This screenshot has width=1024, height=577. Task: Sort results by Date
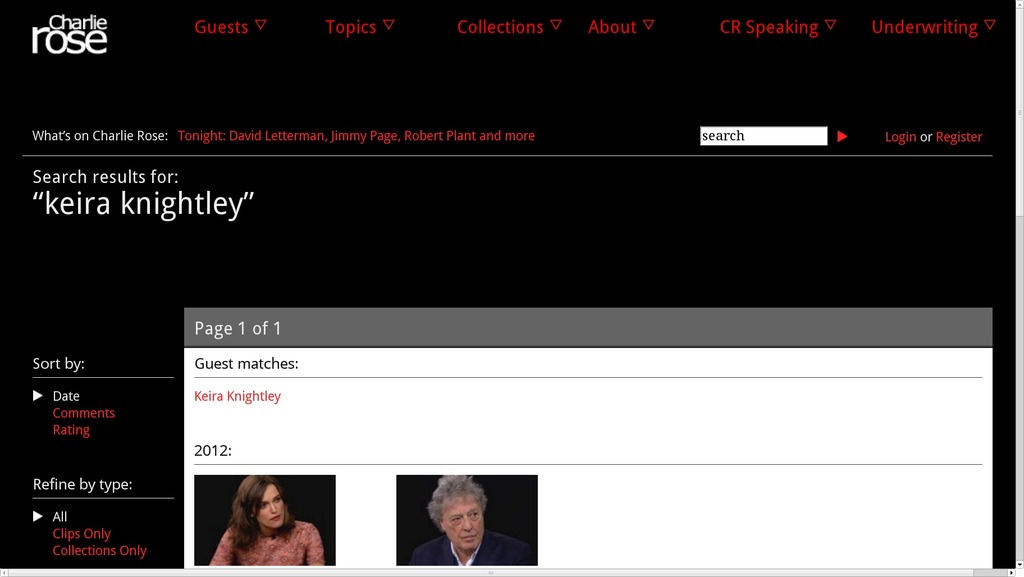66,396
